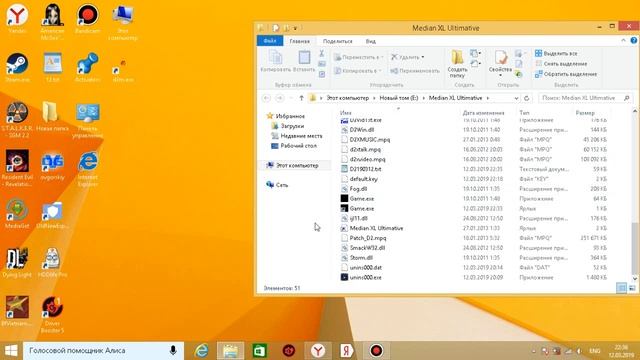Open quick access toolbar customize arrow
Viewport: 640px width, 360px height.
295,28
